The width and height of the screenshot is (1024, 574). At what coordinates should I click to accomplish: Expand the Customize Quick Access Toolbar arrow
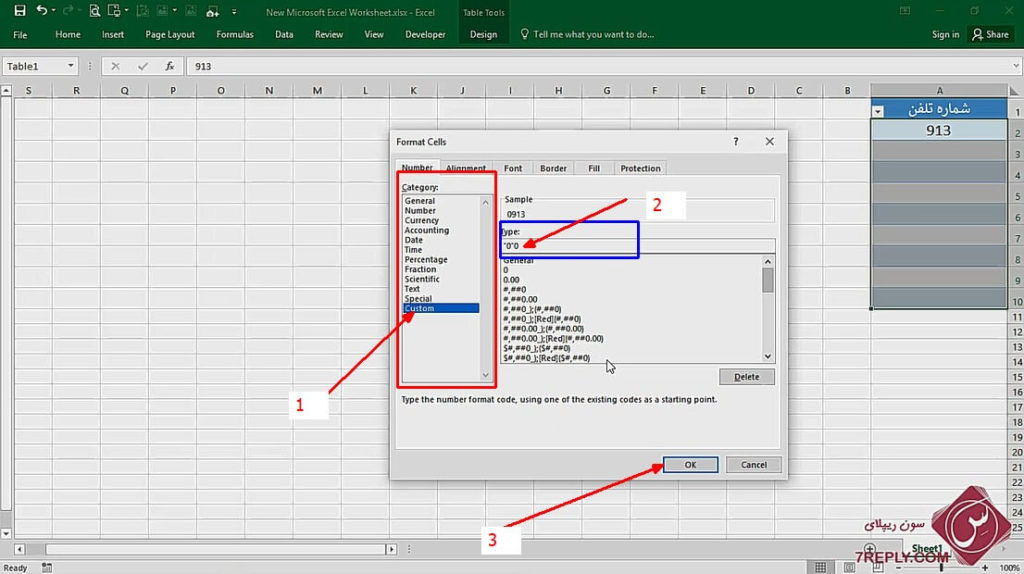(234, 11)
